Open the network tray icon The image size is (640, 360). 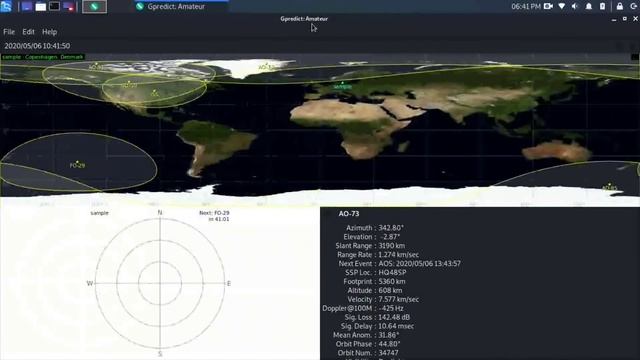click(x=562, y=6)
